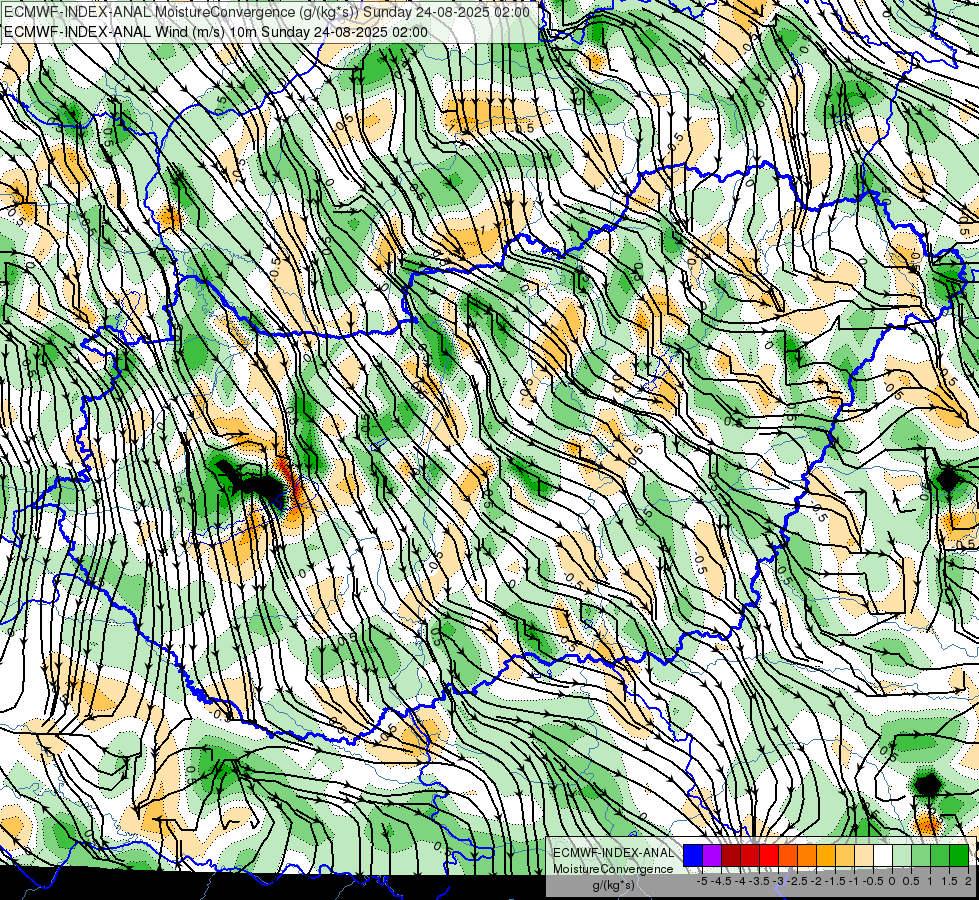Click the -1.5 tick label on the legend scale
The height and width of the screenshot is (900, 979).
click(x=835, y=881)
